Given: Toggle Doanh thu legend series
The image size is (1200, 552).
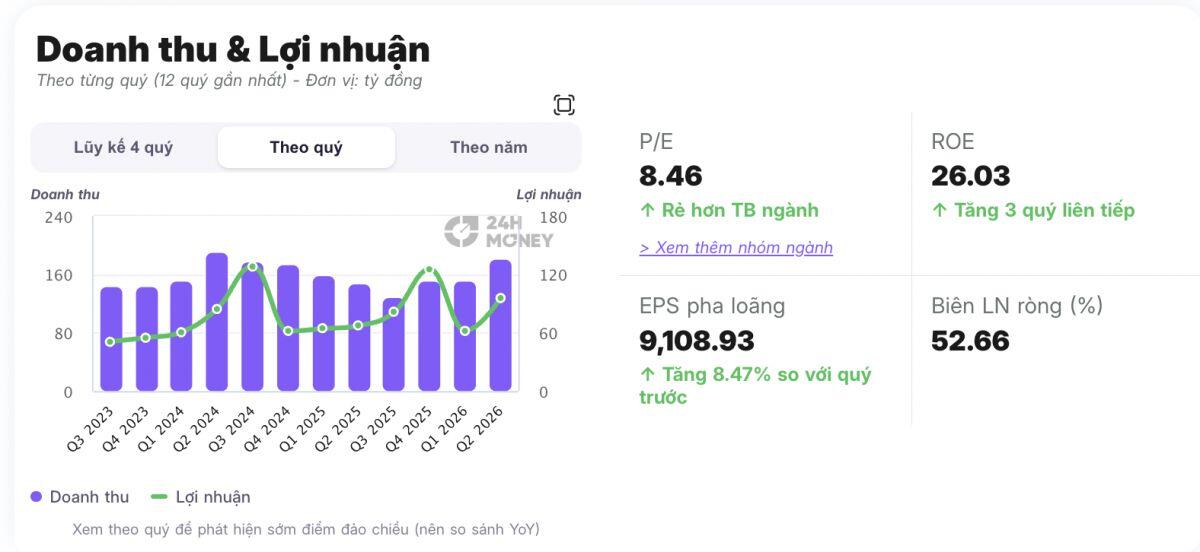Looking at the screenshot, I should [x=79, y=496].
